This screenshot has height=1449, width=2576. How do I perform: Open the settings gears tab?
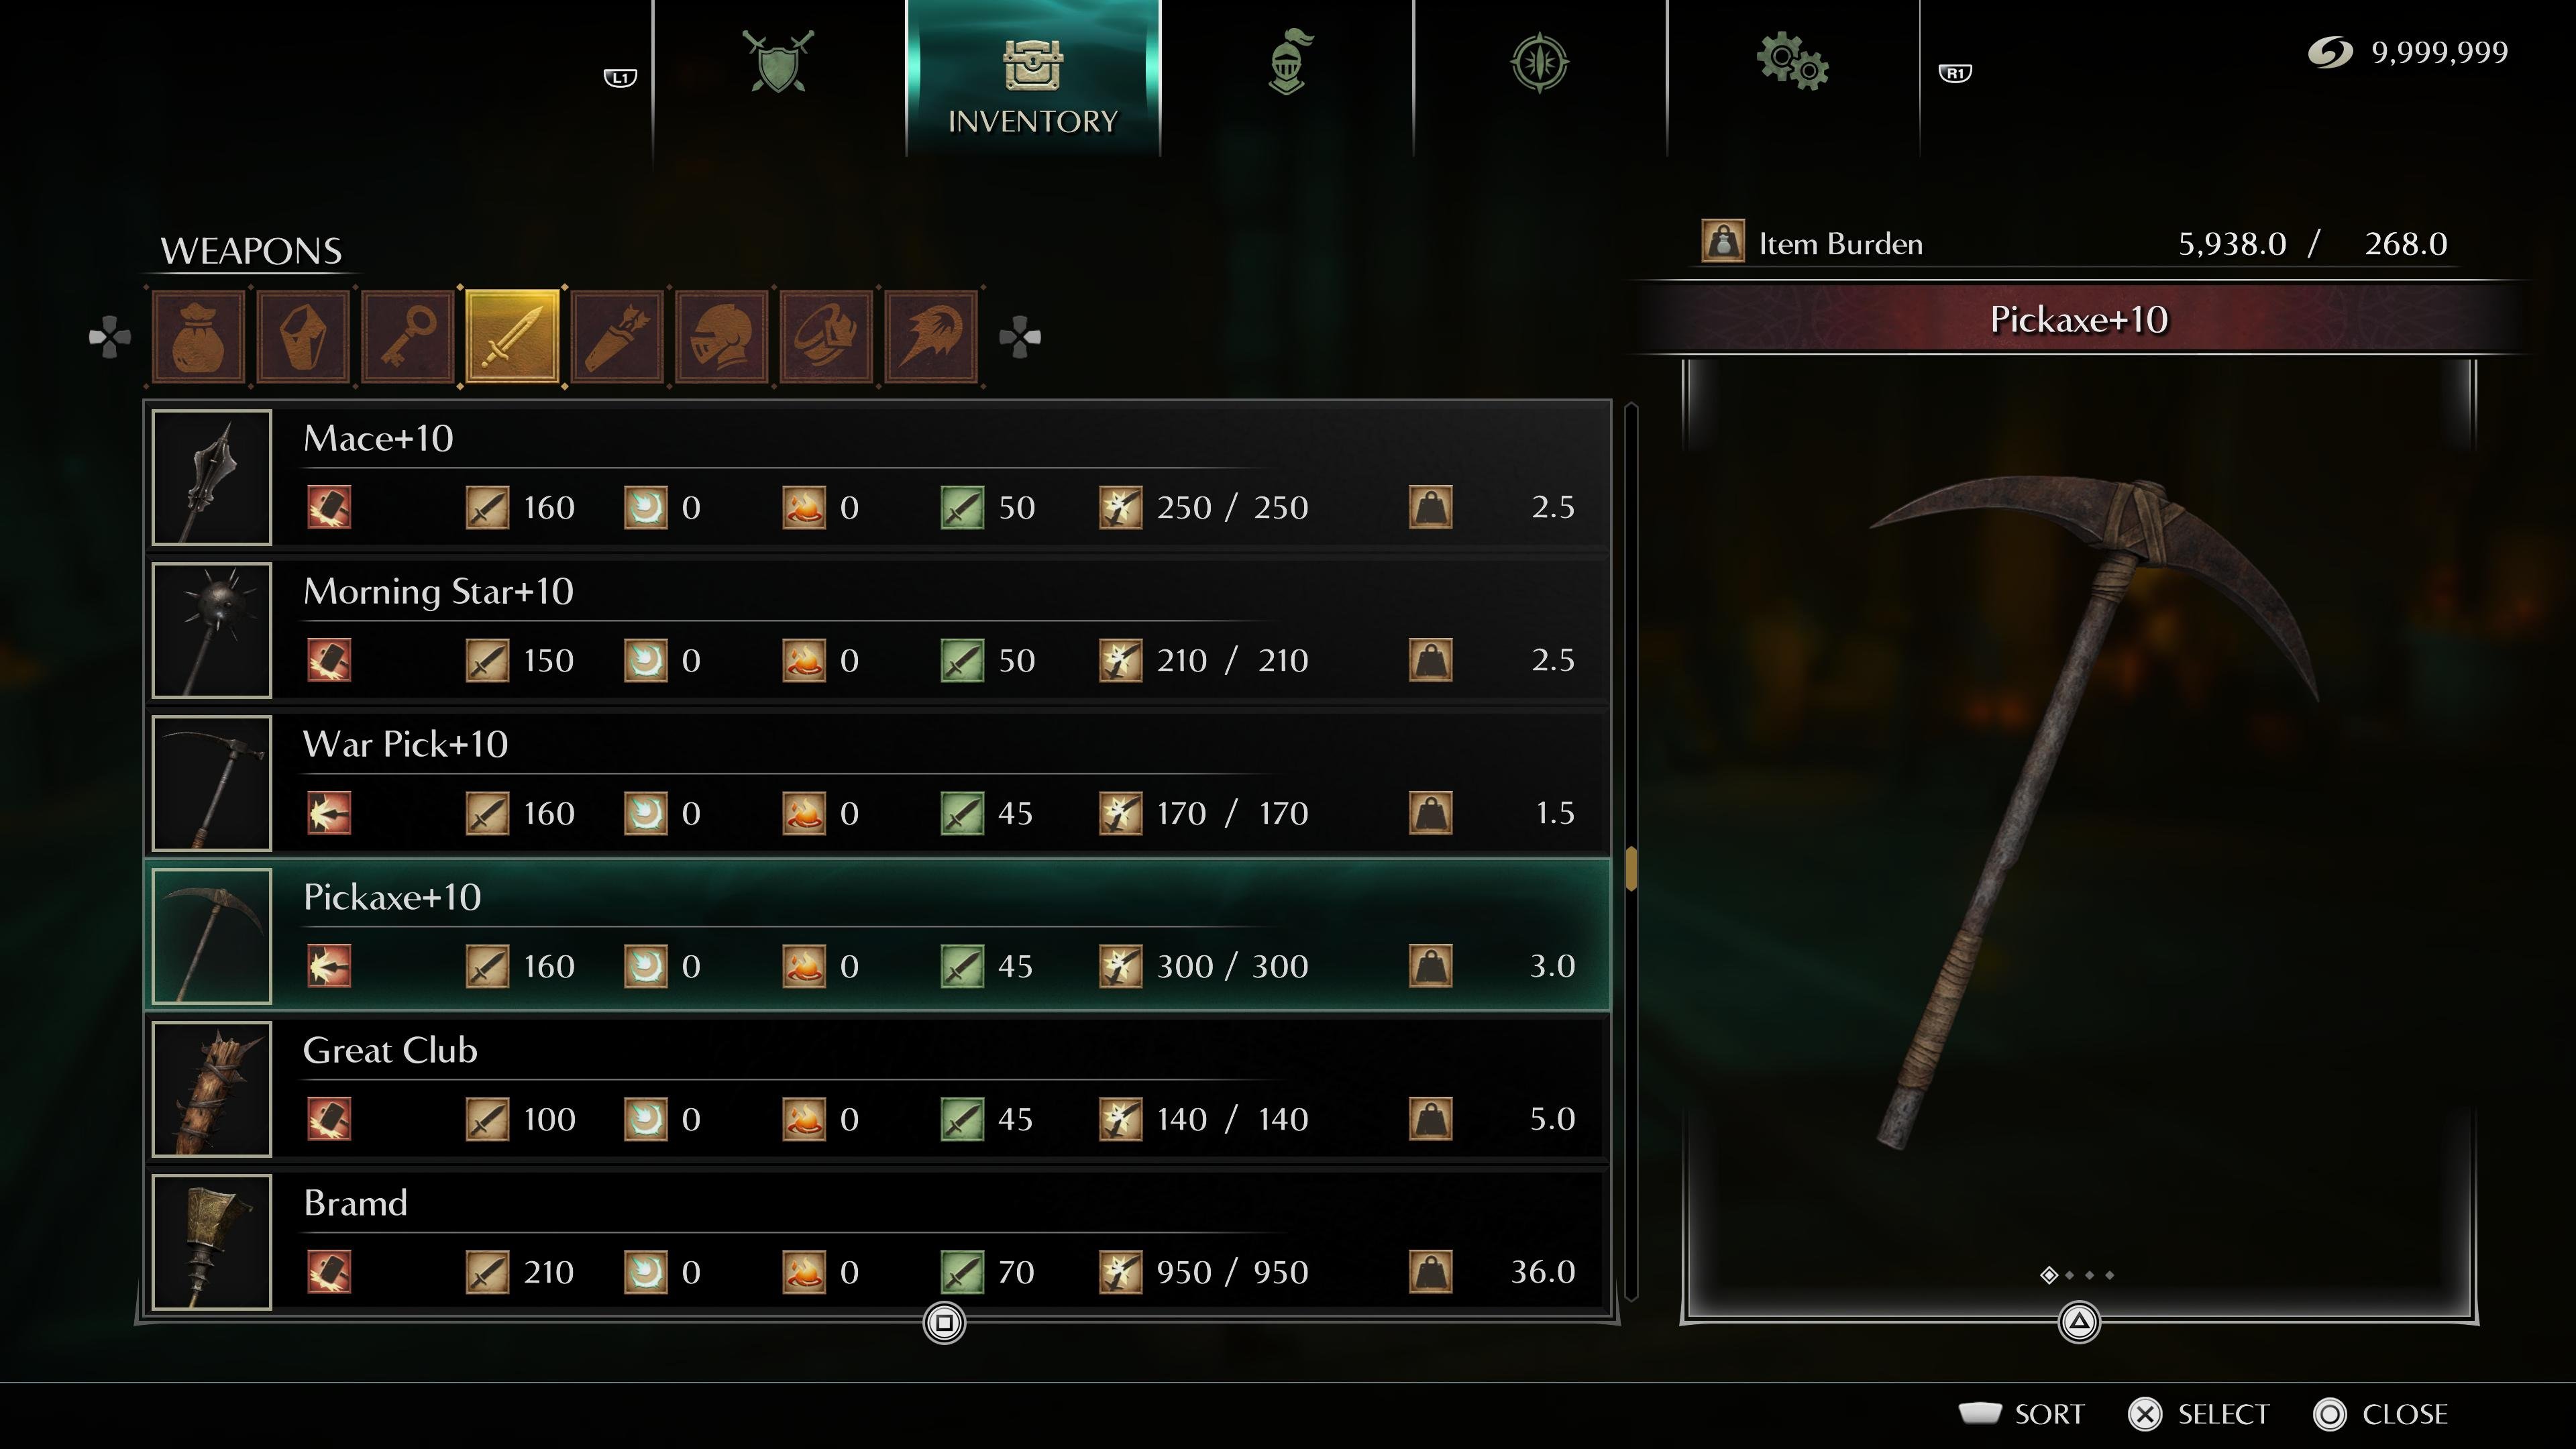pos(1793,62)
